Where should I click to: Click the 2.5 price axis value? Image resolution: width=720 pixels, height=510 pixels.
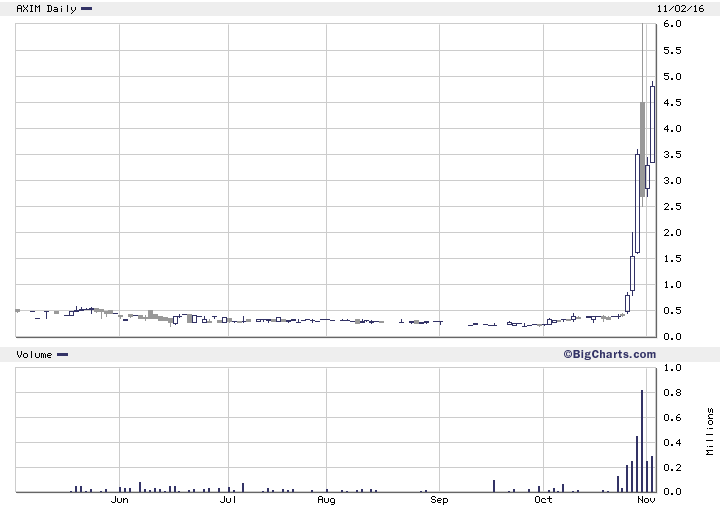tap(672, 207)
